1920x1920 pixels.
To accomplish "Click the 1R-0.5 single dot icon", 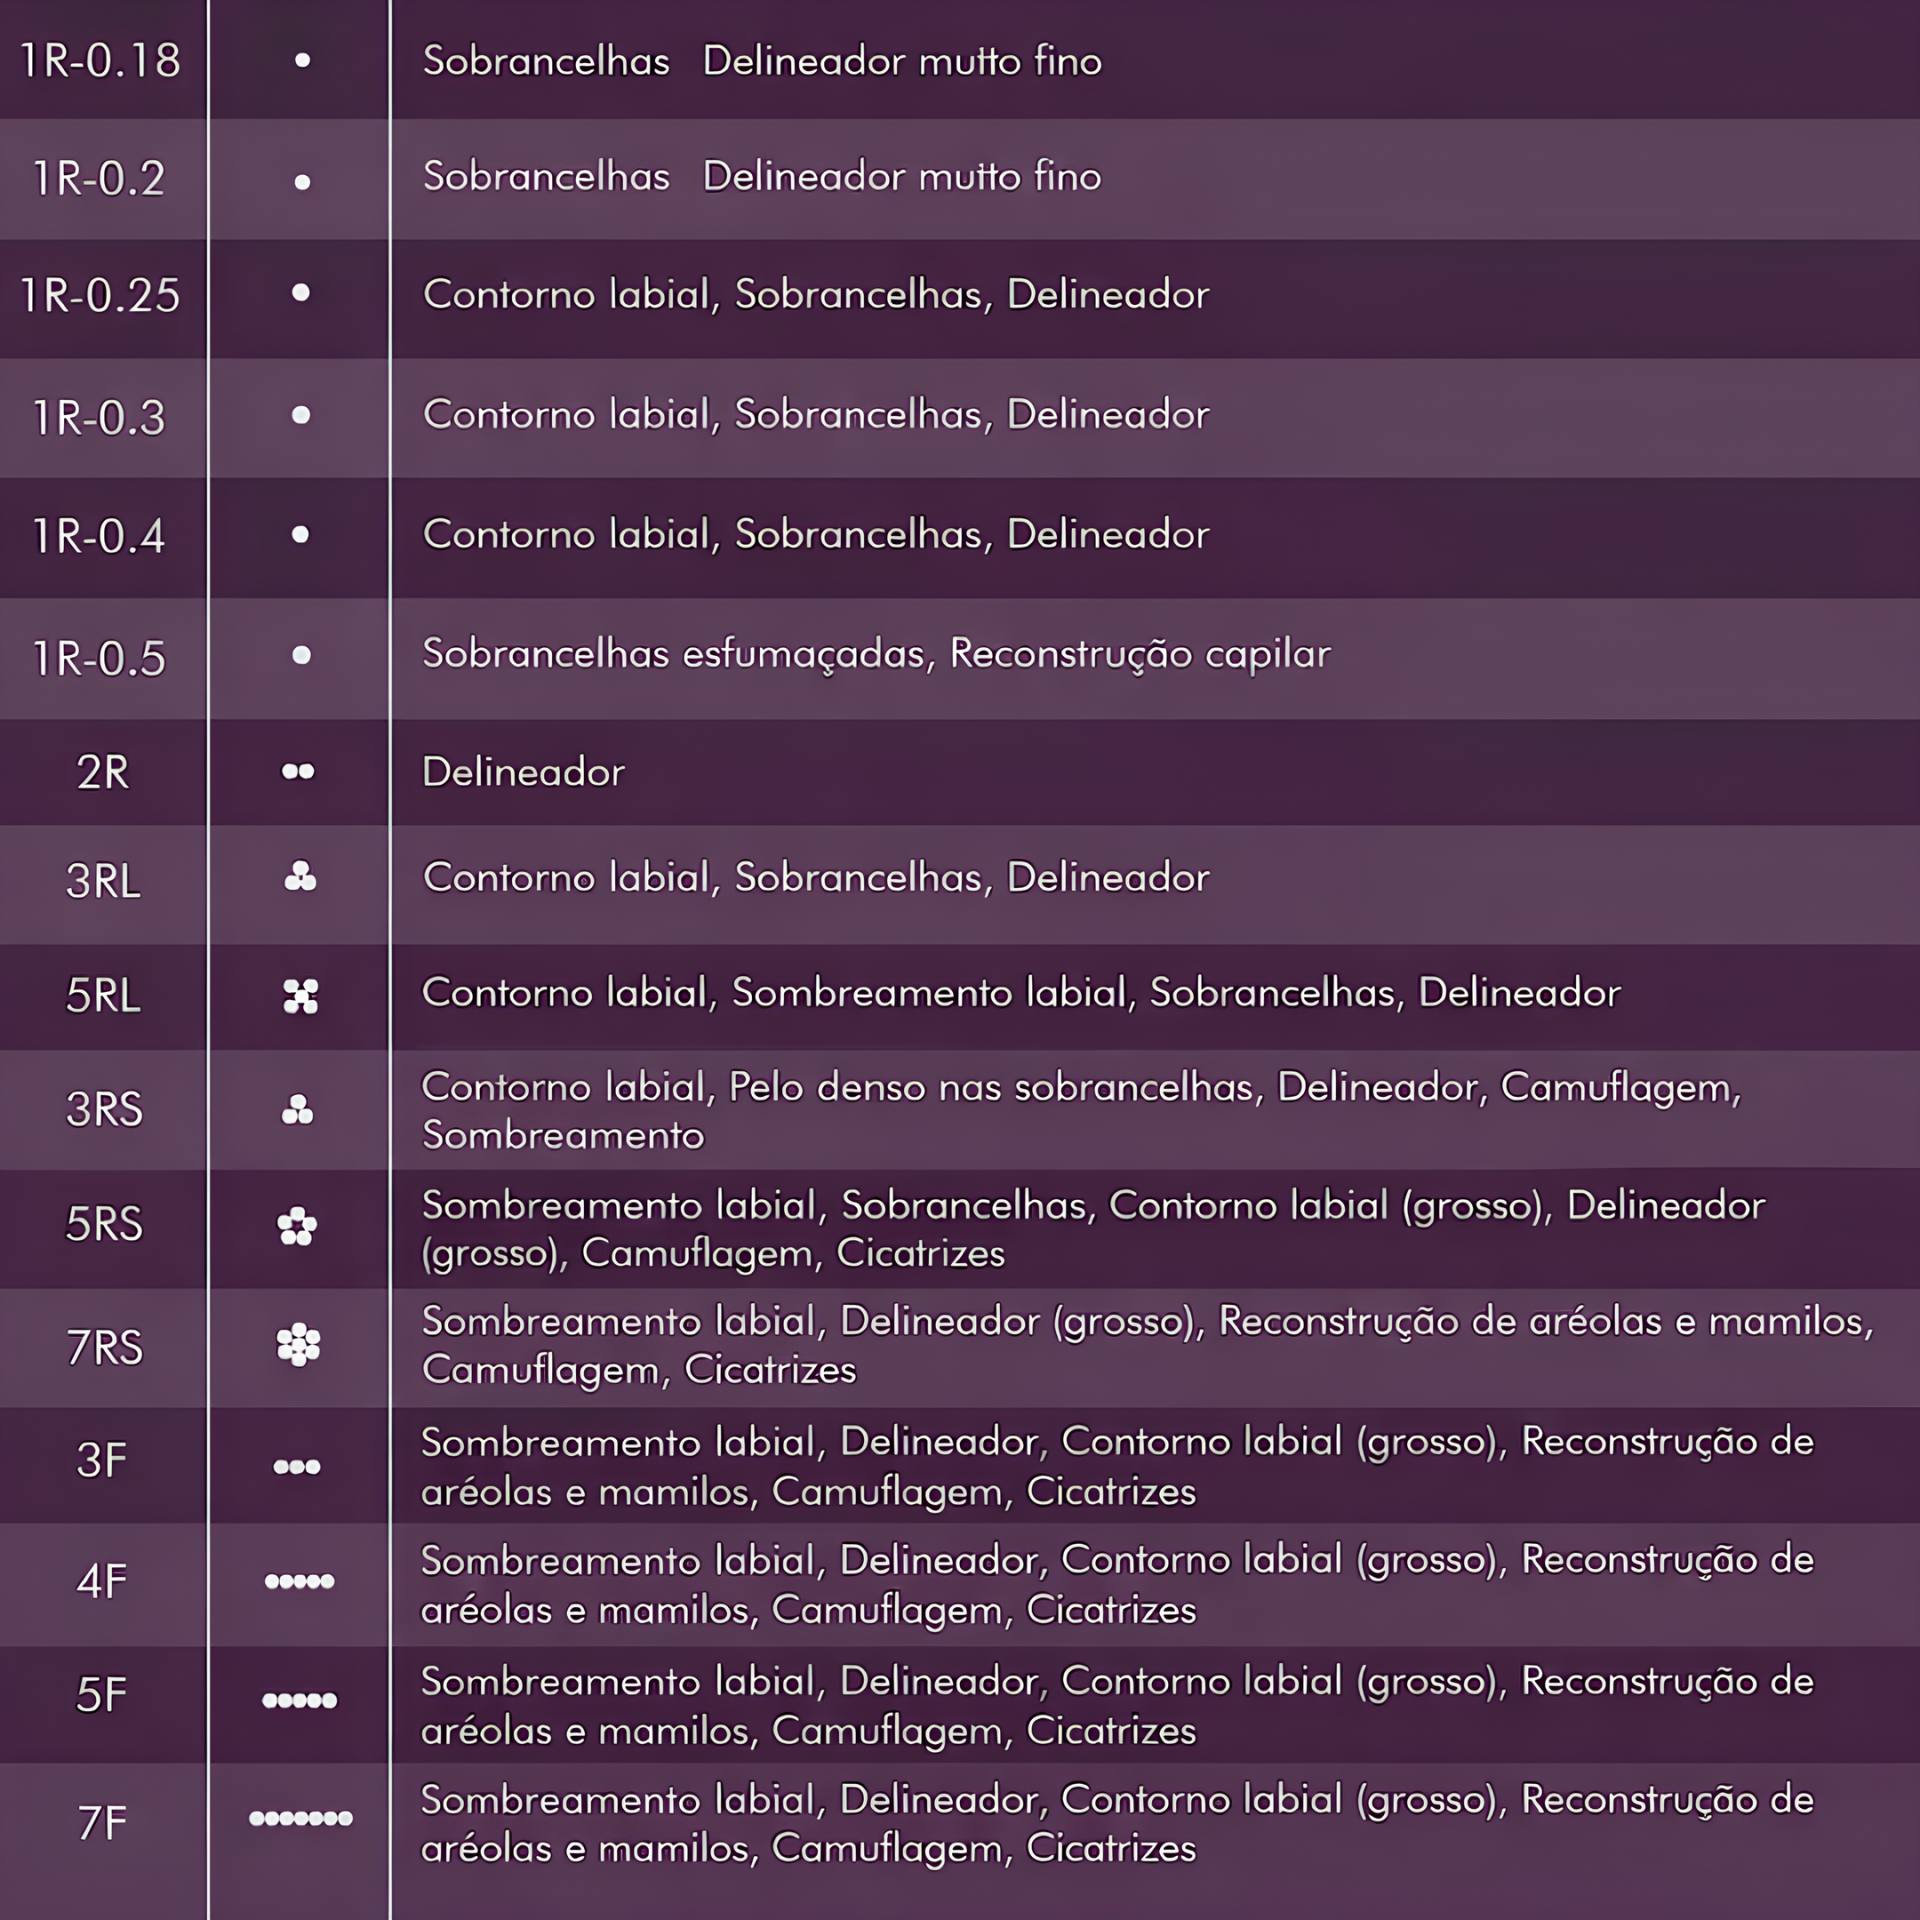I will coord(301,655).
